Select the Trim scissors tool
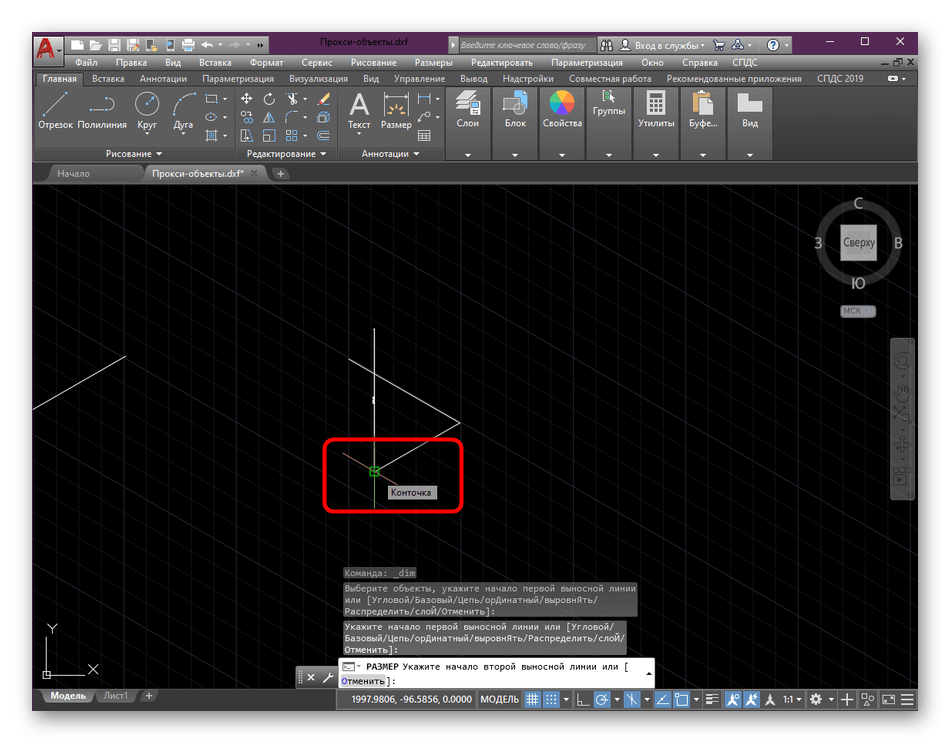Screen dimensions: 950x743 tap(292, 99)
